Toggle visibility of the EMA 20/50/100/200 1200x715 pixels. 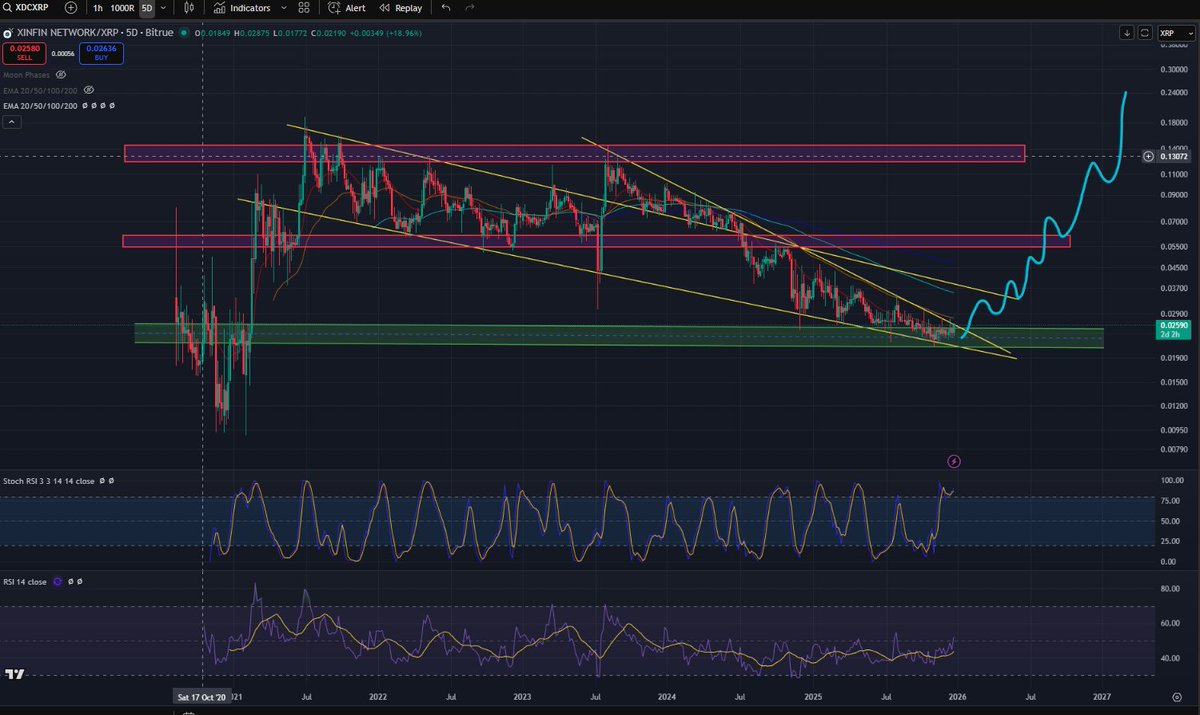[x=89, y=89]
